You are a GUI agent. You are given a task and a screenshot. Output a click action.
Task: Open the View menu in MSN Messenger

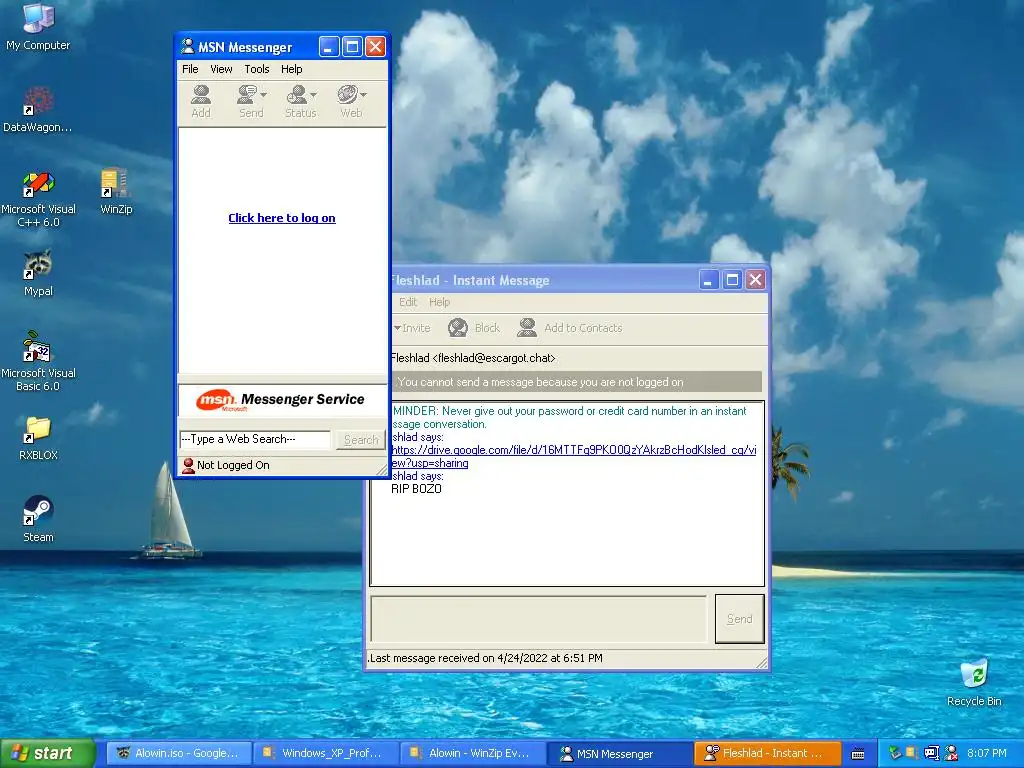pyautogui.click(x=221, y=69)
